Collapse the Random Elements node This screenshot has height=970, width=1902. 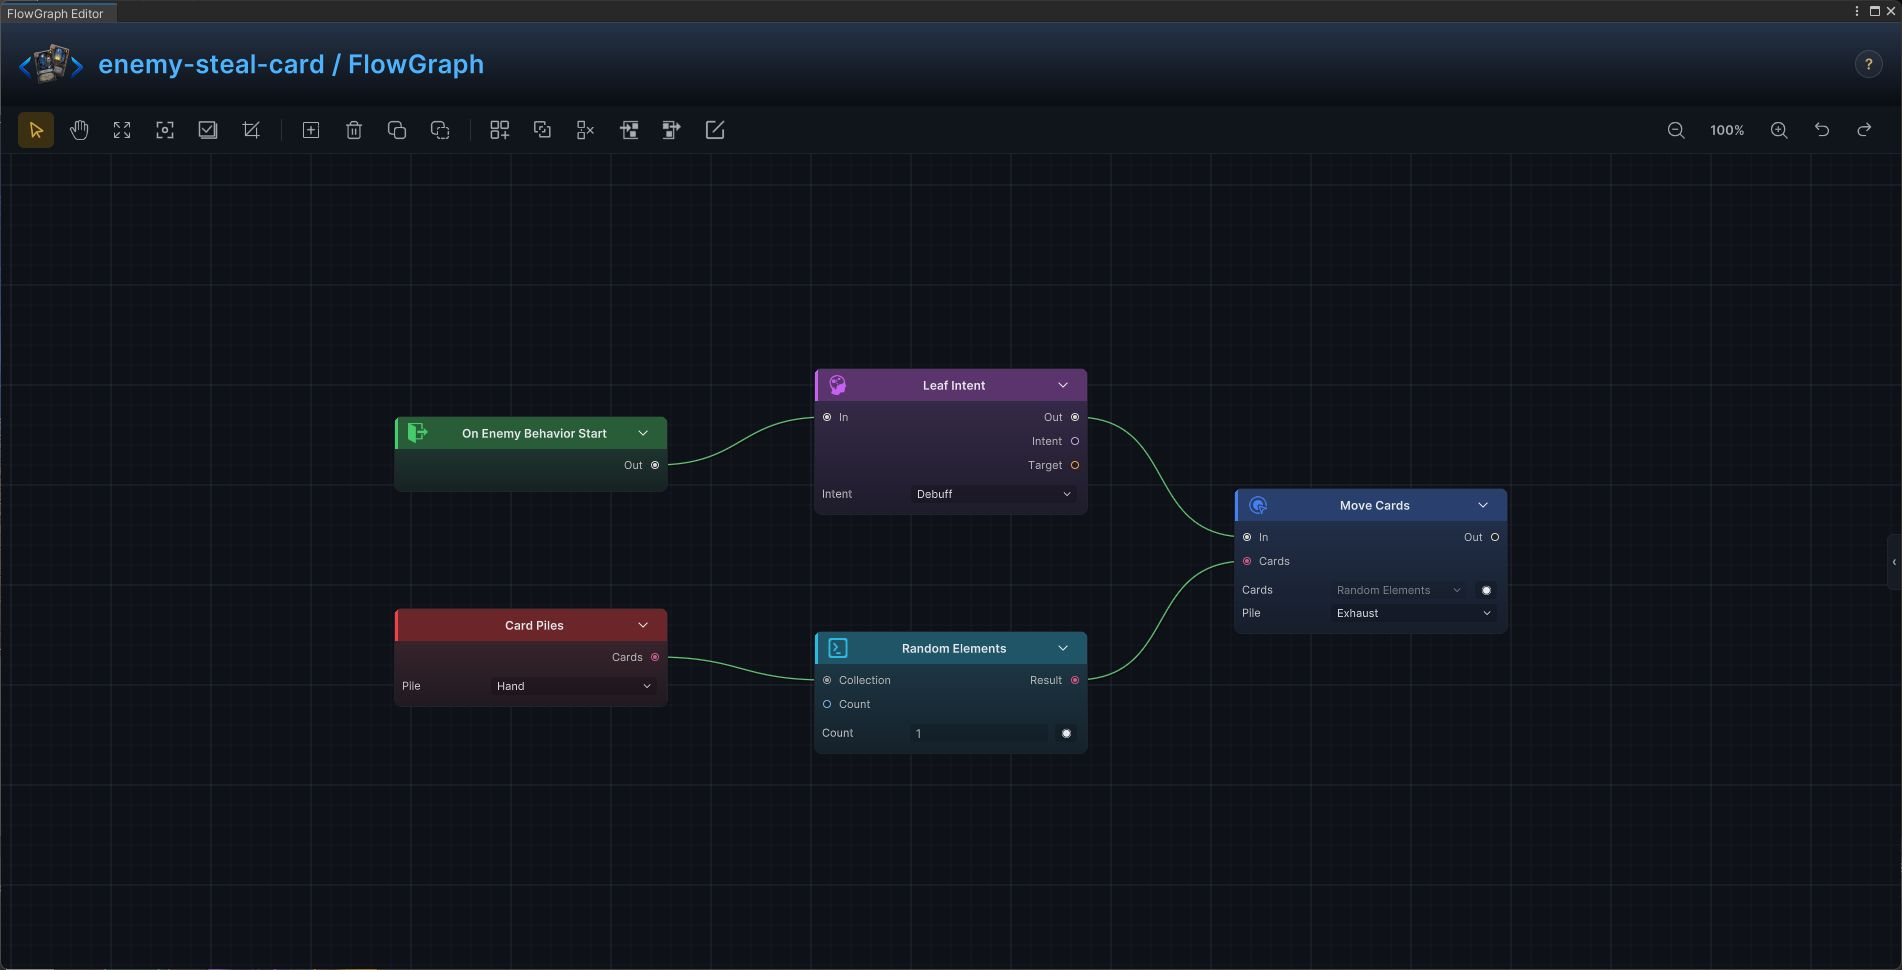click(1063, 648)
